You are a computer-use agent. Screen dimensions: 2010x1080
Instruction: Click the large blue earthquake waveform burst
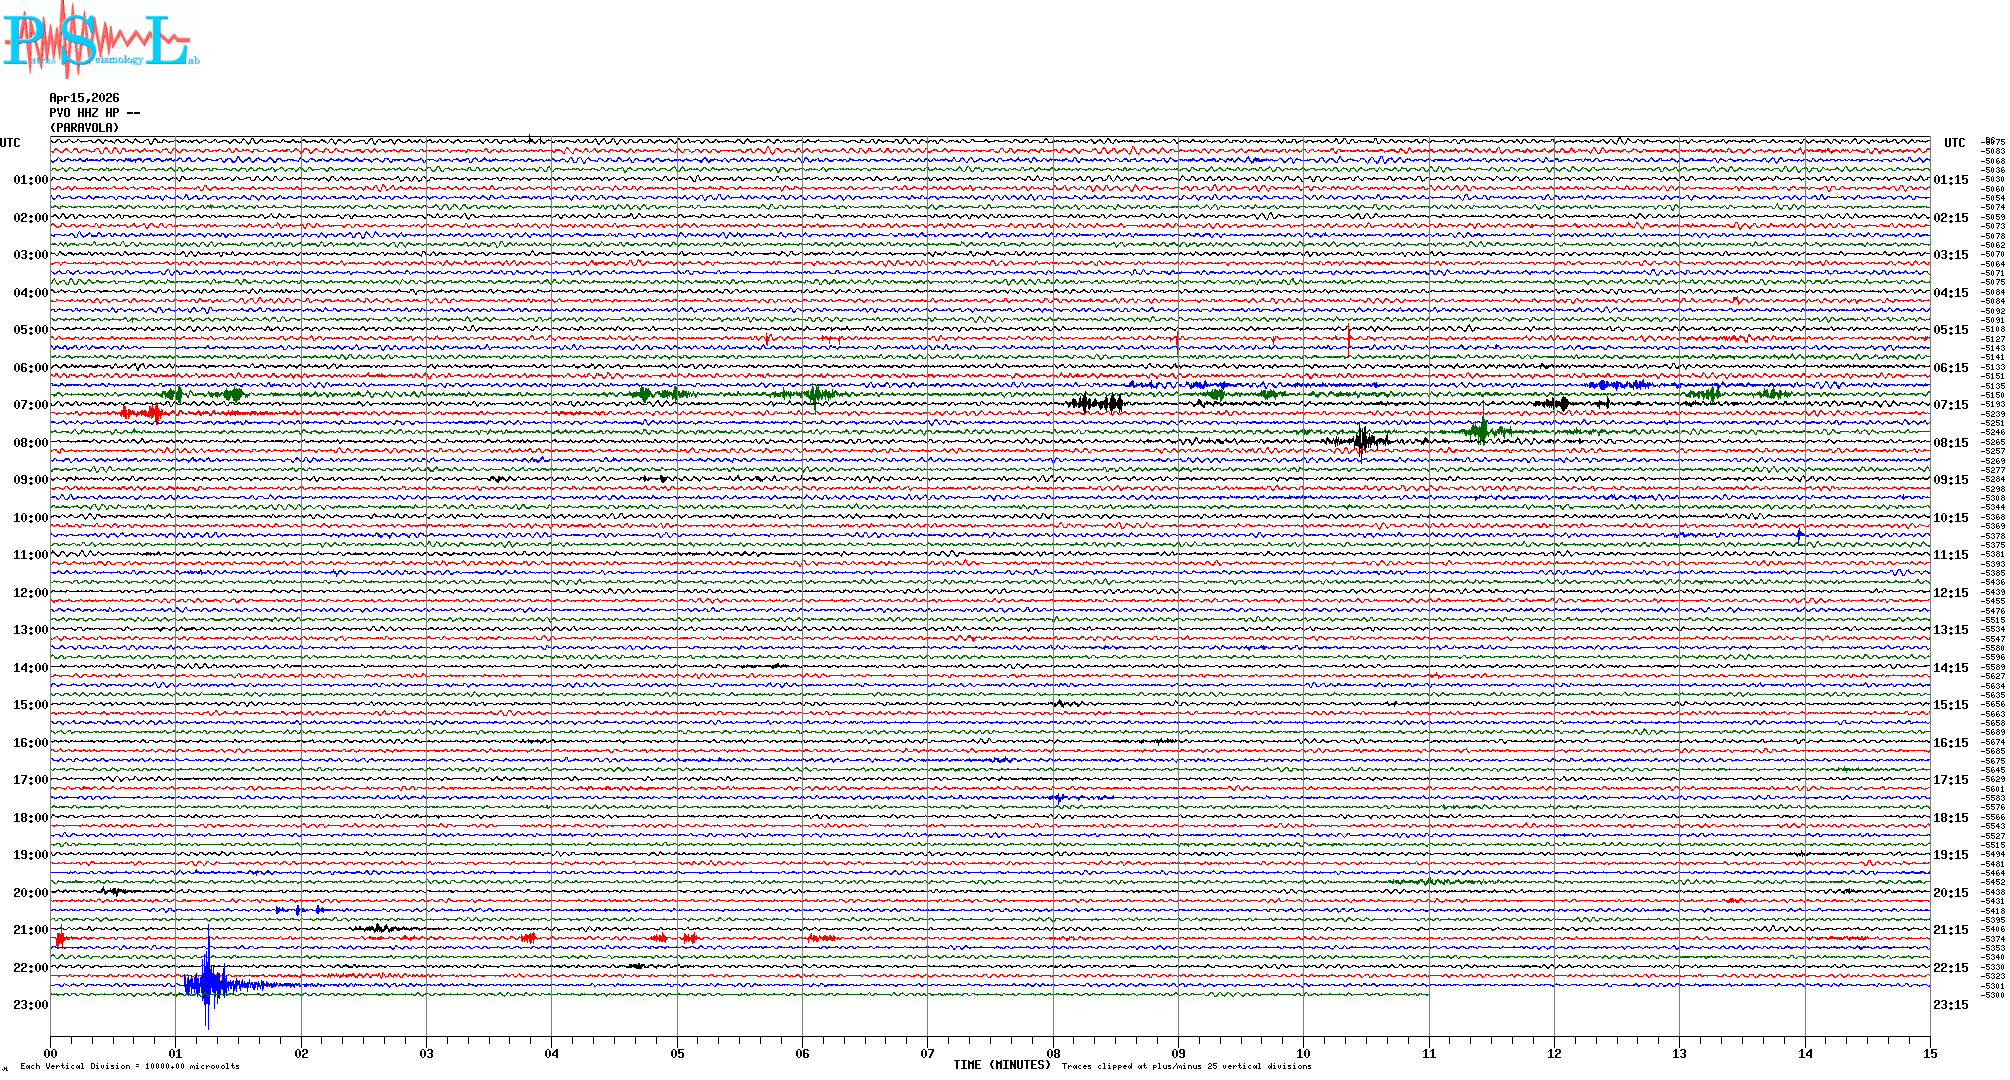click(x=207, y=985)
